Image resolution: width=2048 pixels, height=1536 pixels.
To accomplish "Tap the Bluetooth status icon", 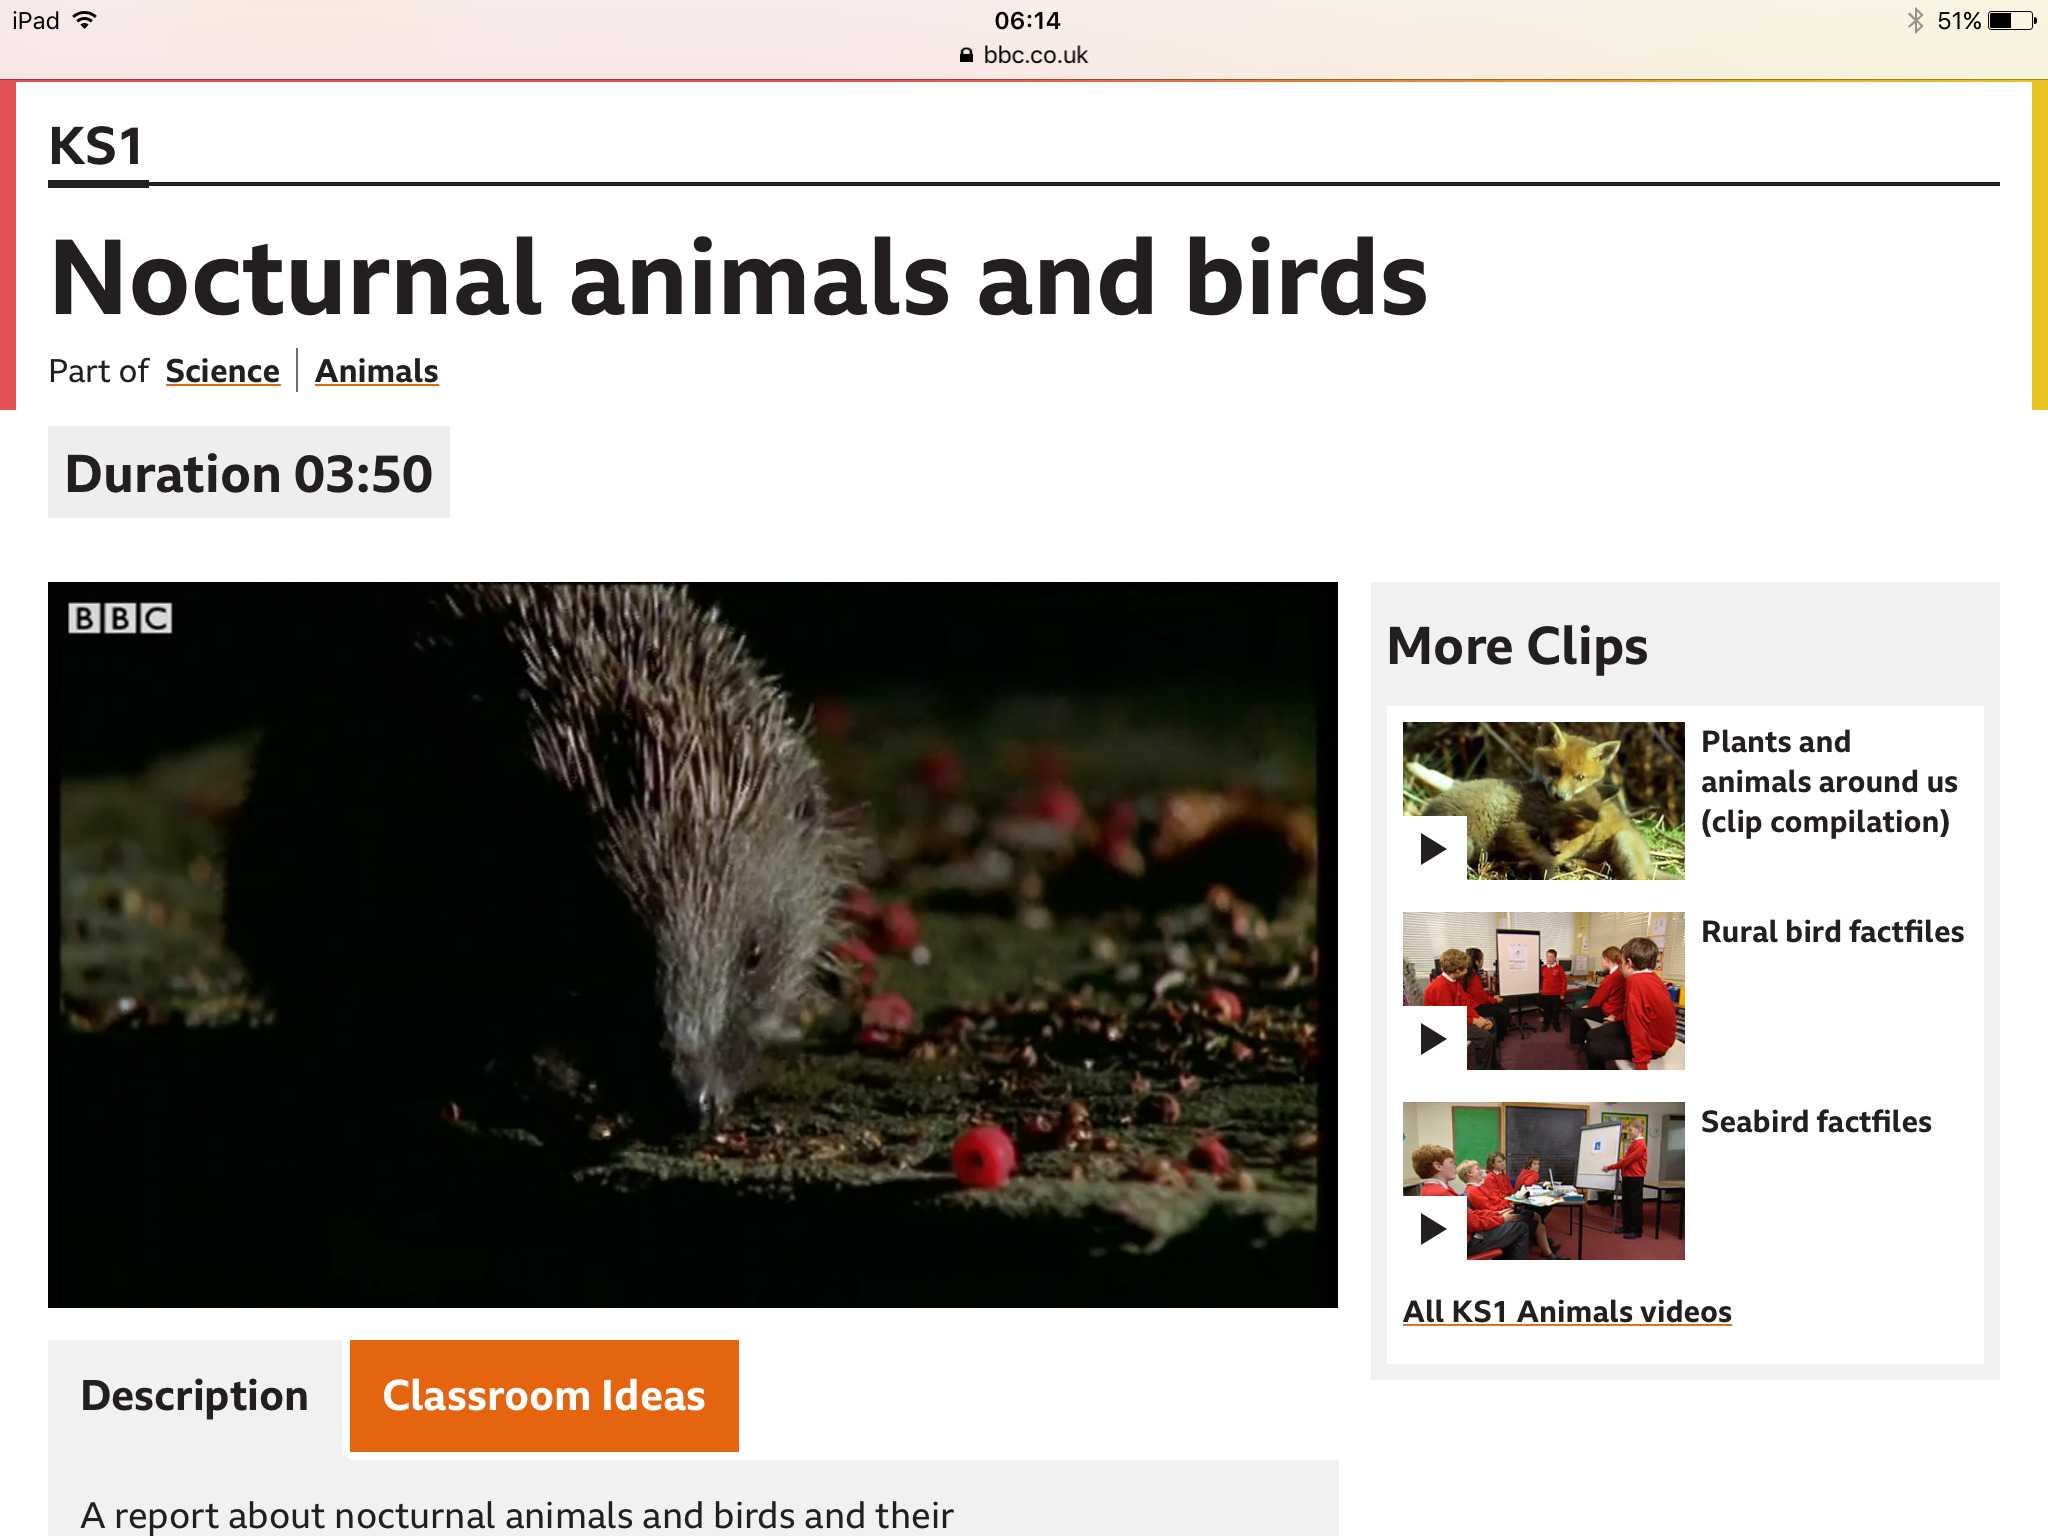I will 1915,21.
